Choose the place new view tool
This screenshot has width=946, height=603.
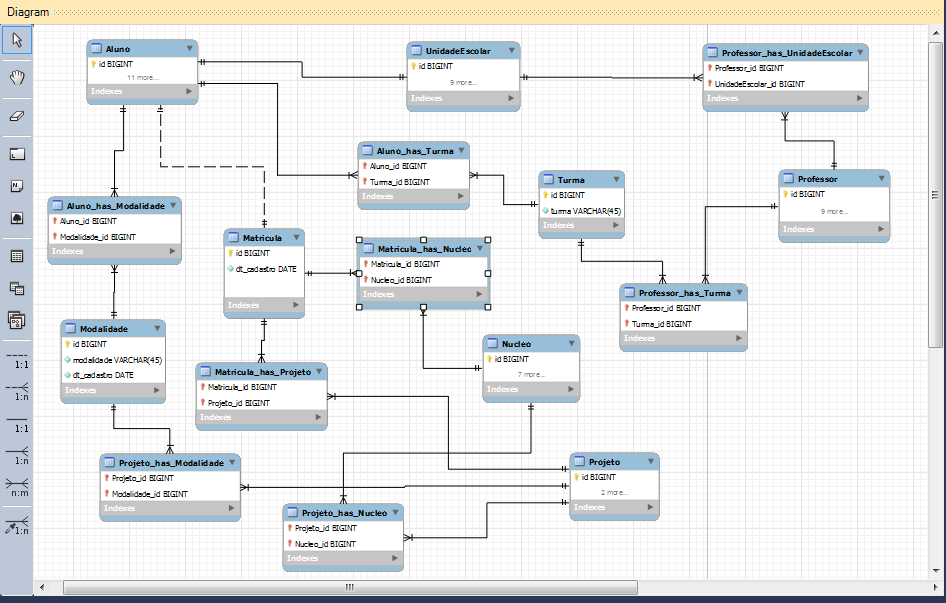coord(17,288)
